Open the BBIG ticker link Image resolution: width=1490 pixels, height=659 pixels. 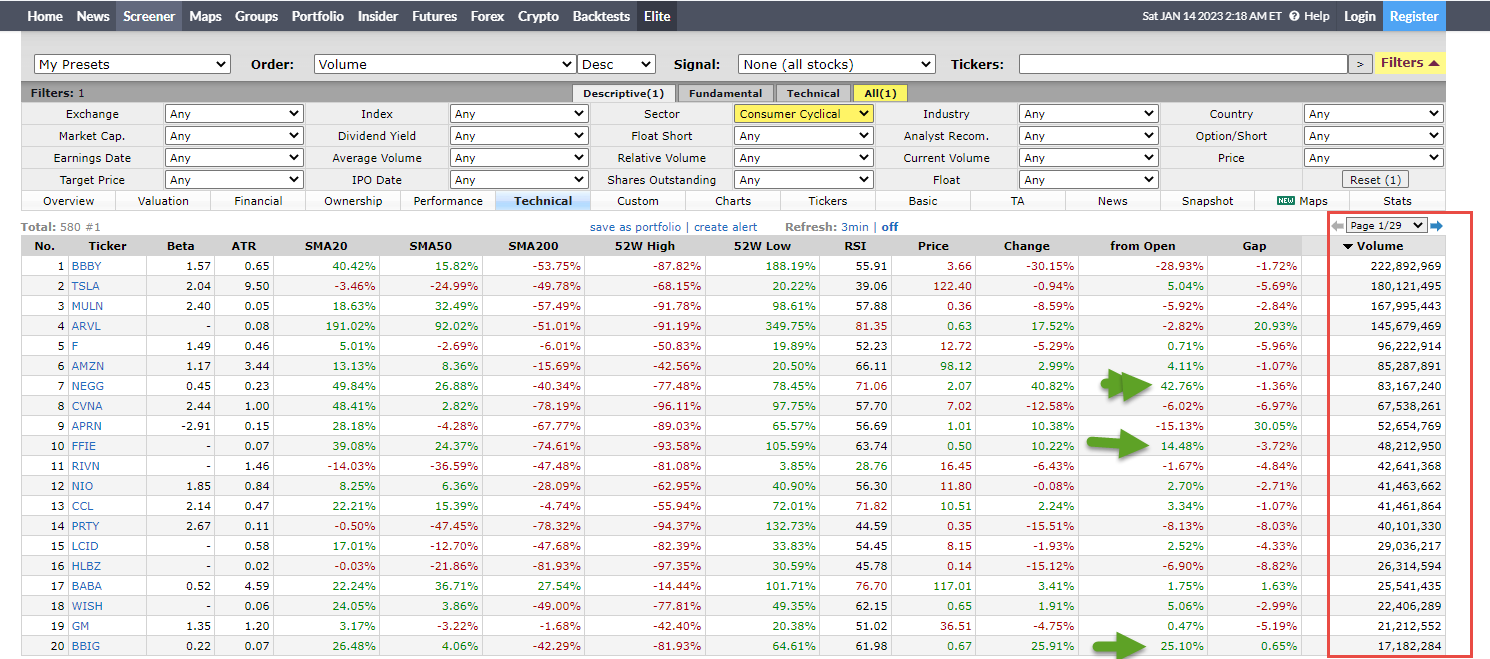85,646
